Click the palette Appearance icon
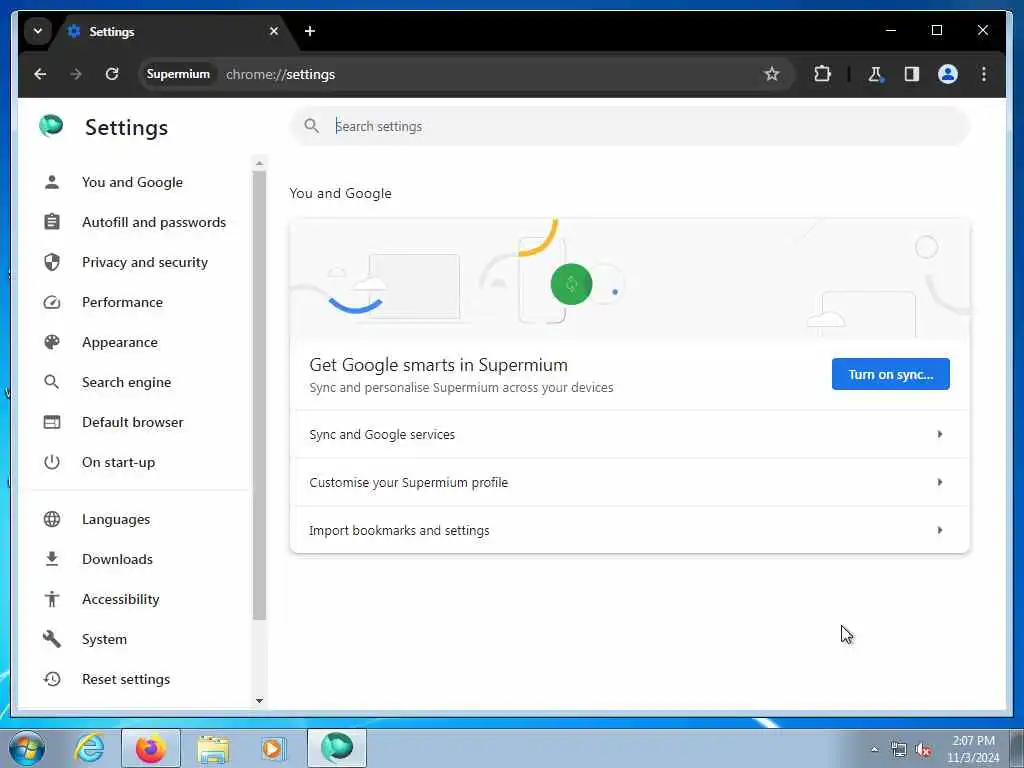The image size is (1024, 768). (x=52, y=342)
